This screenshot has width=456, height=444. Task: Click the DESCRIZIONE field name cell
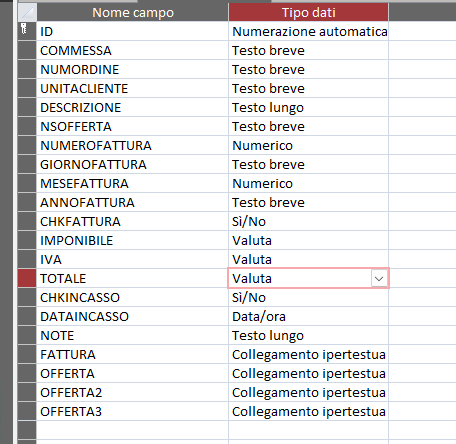click(x=133, y=108)
